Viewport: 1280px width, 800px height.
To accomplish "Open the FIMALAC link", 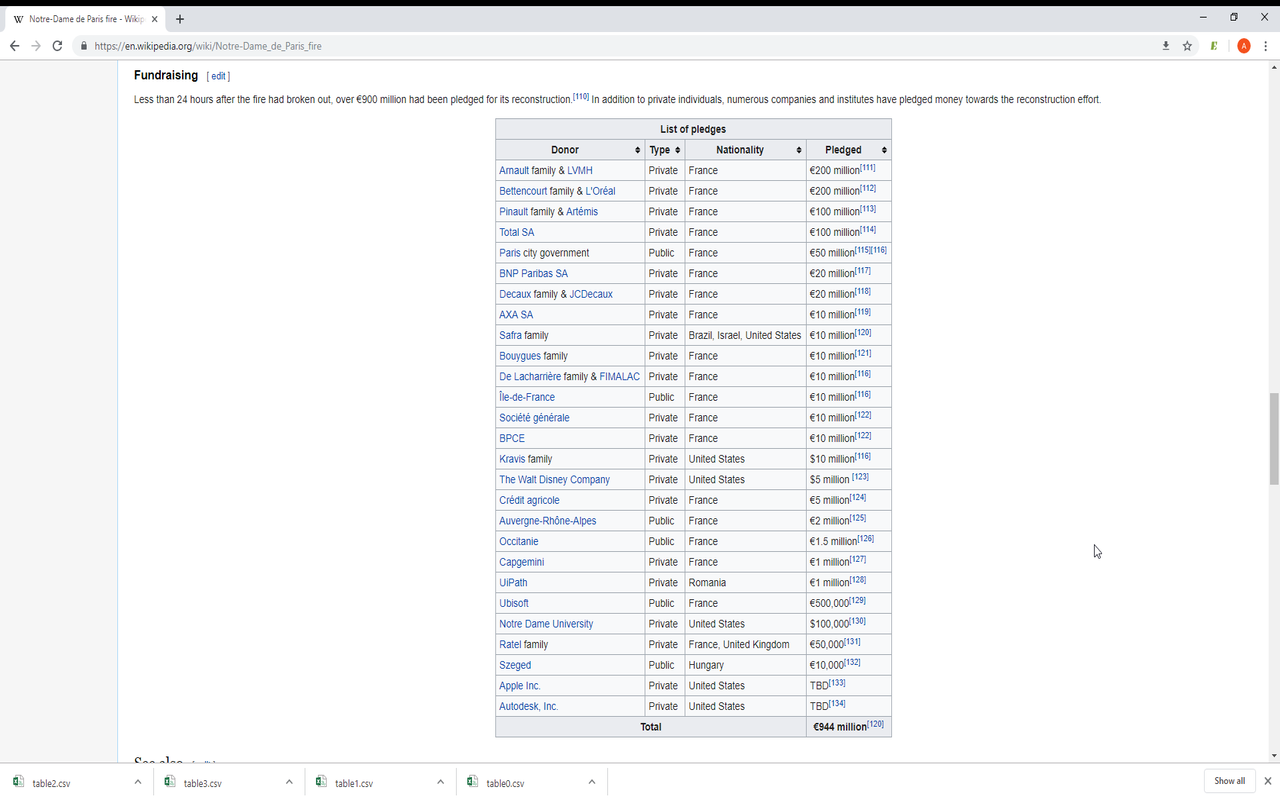I will (x=620, y=377).
